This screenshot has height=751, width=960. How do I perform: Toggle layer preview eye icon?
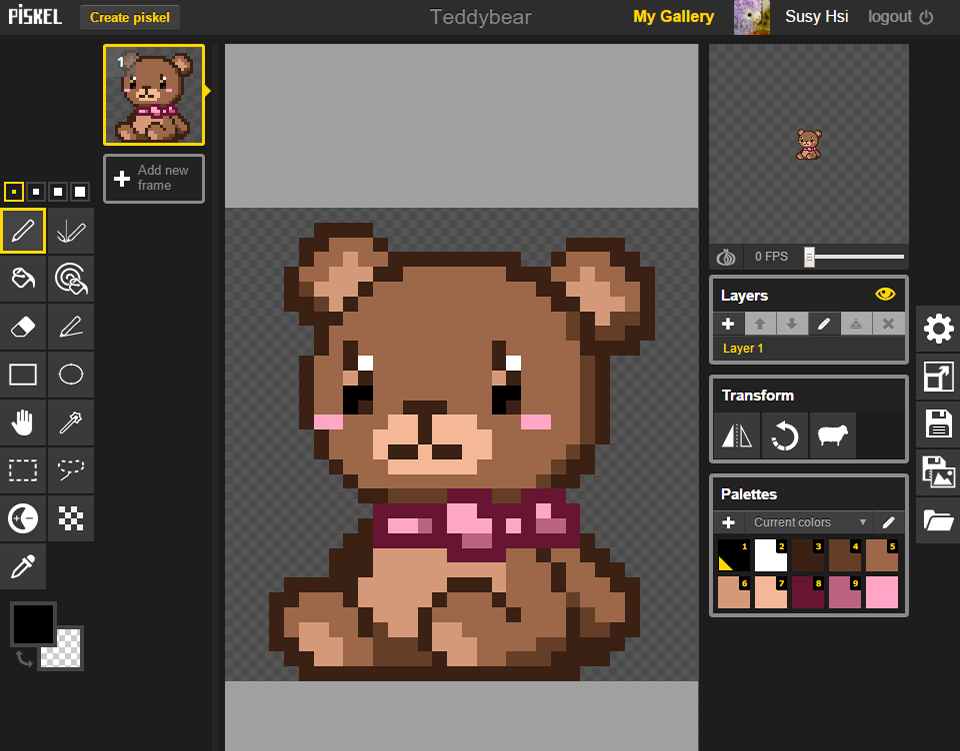885,294
